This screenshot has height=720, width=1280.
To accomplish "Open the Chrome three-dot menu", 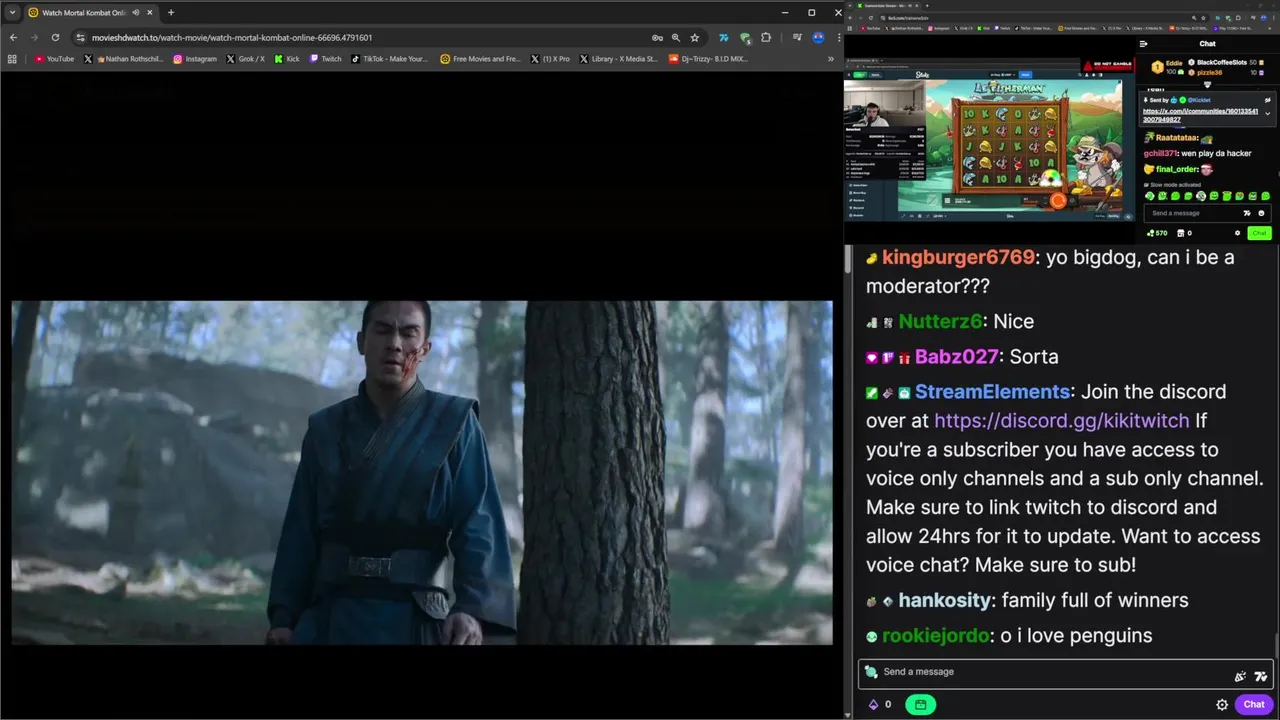I will [x=838, y=38].
